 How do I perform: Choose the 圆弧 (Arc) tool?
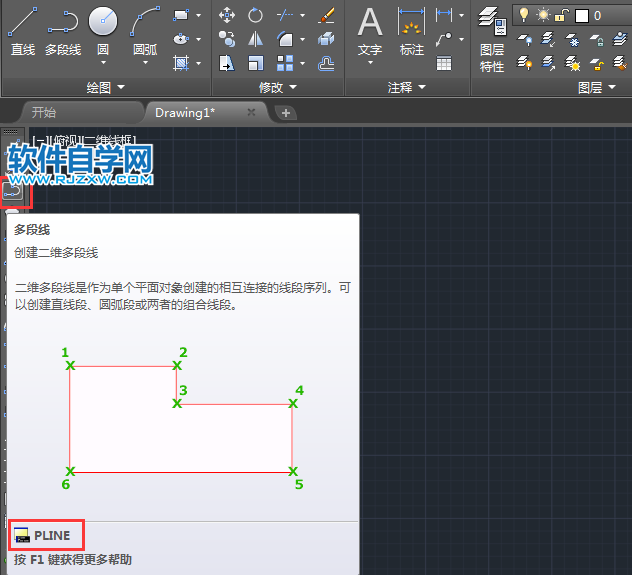point(146,30)
